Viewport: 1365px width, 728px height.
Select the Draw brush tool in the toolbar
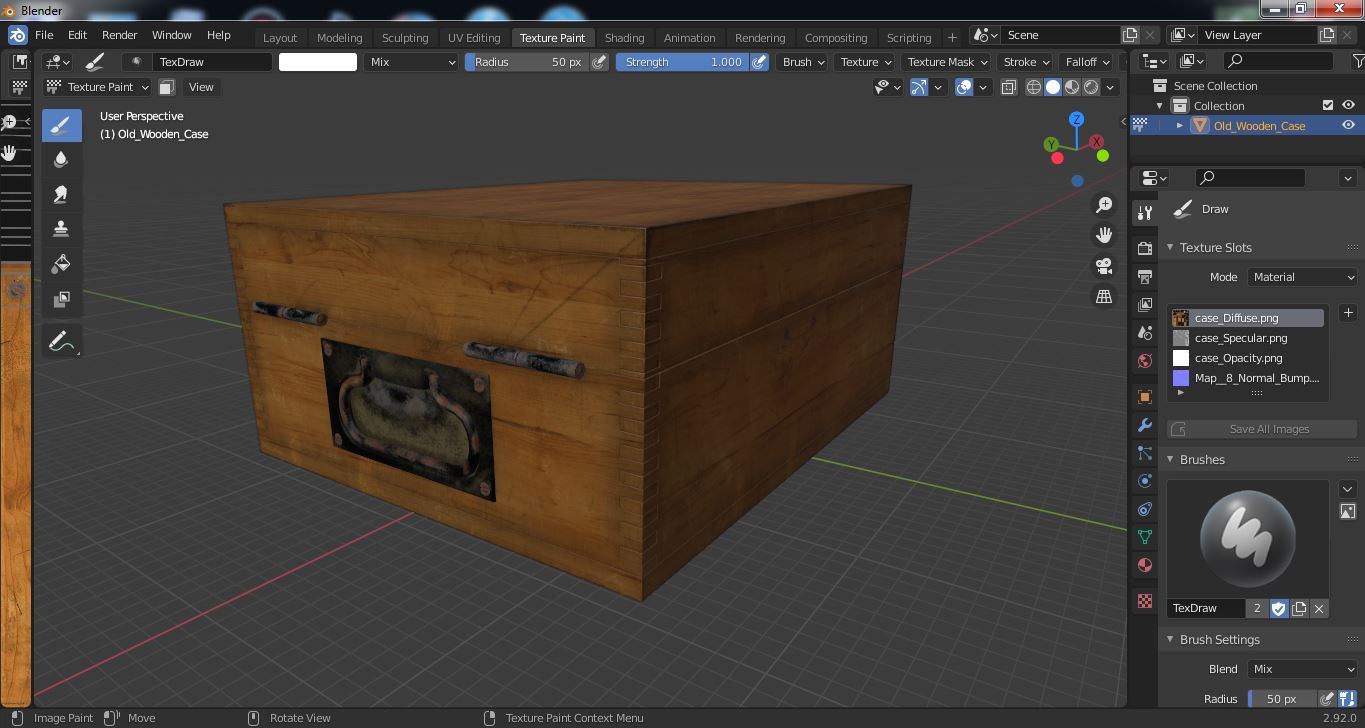pyautogui.click(x=61, y=126)
